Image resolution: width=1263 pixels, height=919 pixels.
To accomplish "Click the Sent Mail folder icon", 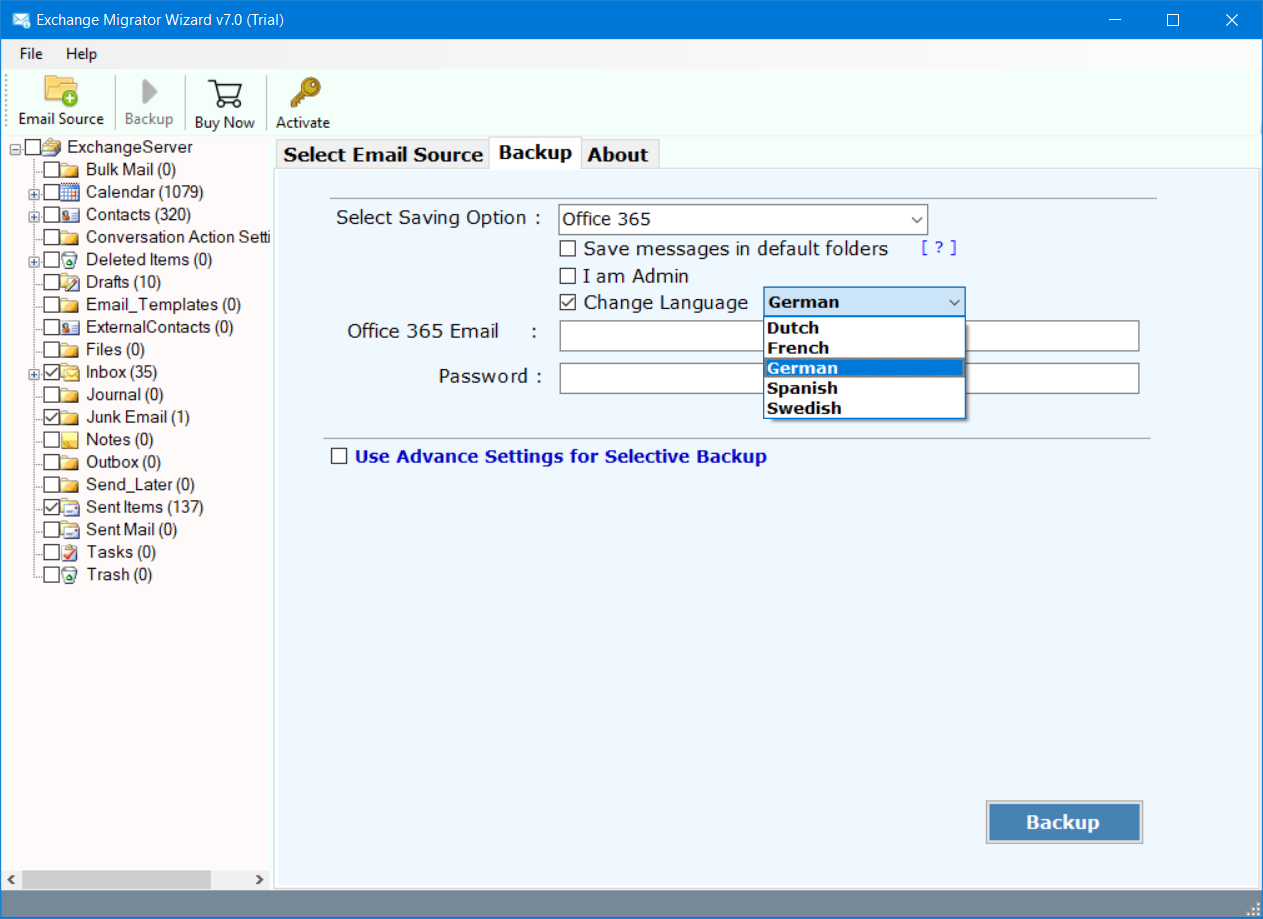I will (70, 530).
